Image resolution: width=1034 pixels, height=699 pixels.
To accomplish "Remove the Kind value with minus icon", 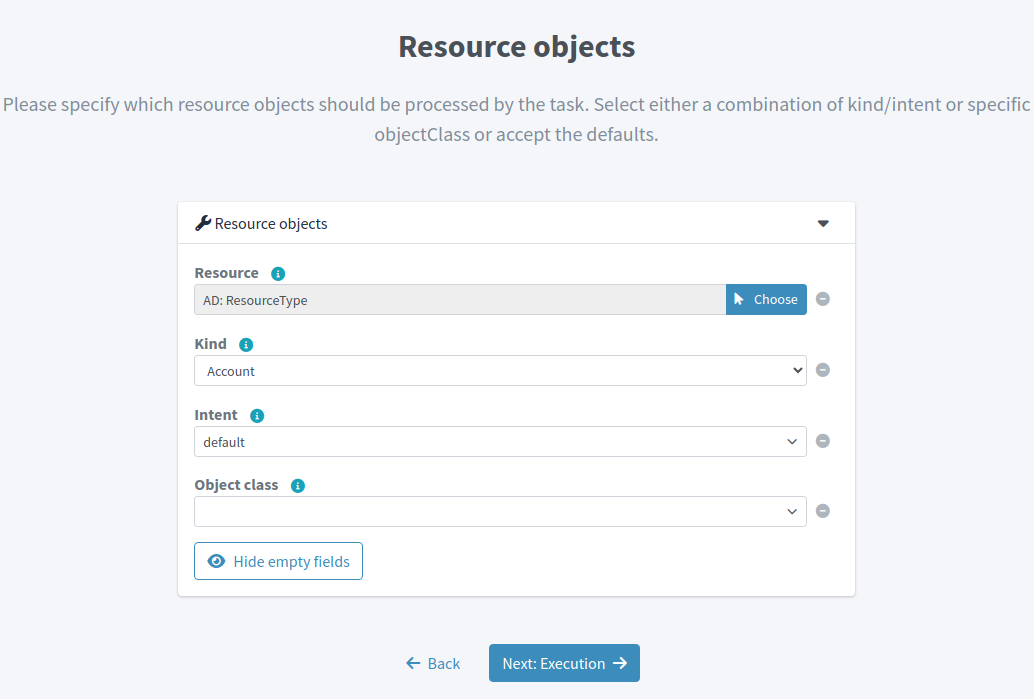I will click(x=823, y=370).
